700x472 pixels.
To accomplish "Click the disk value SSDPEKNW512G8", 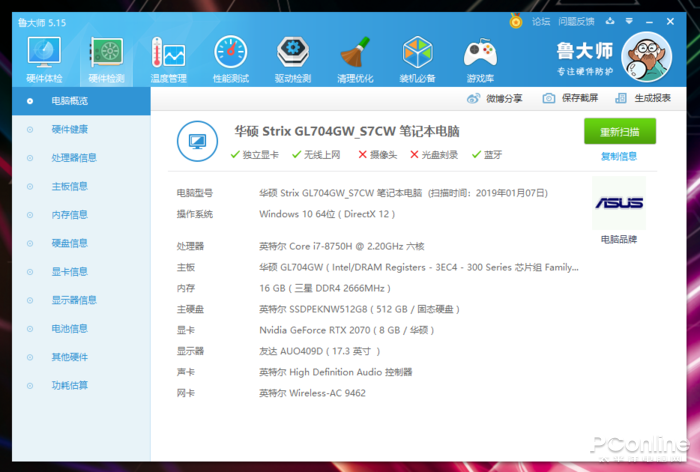I will pyautogui.click(x=359, y=309).
